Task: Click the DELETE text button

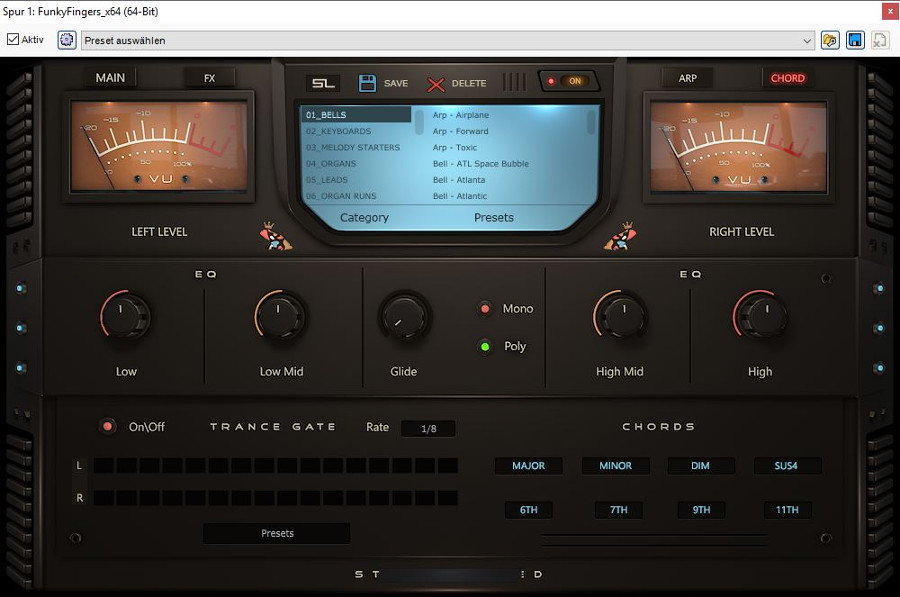Action: tap(469, 83)
